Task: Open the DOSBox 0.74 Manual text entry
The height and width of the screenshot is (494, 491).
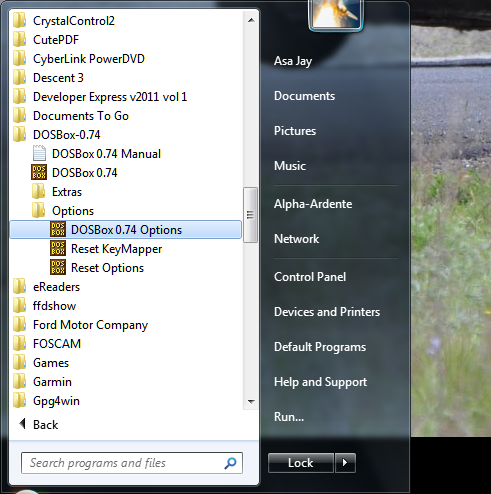Action: pos(106,154)
